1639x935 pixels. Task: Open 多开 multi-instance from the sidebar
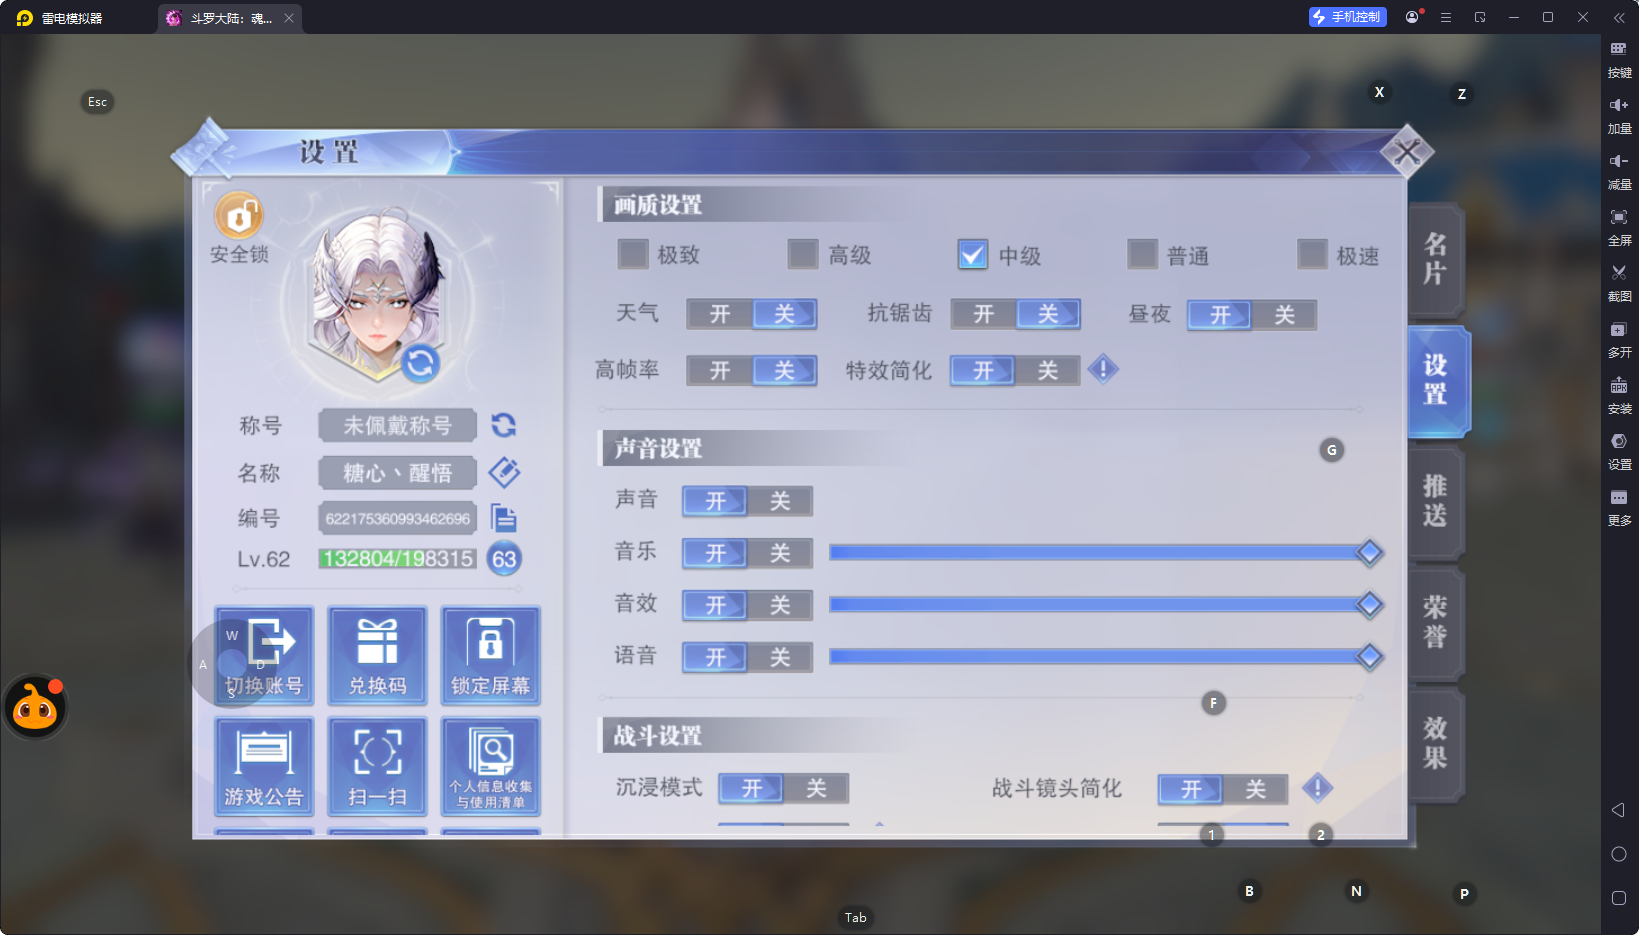point(1620,339)
